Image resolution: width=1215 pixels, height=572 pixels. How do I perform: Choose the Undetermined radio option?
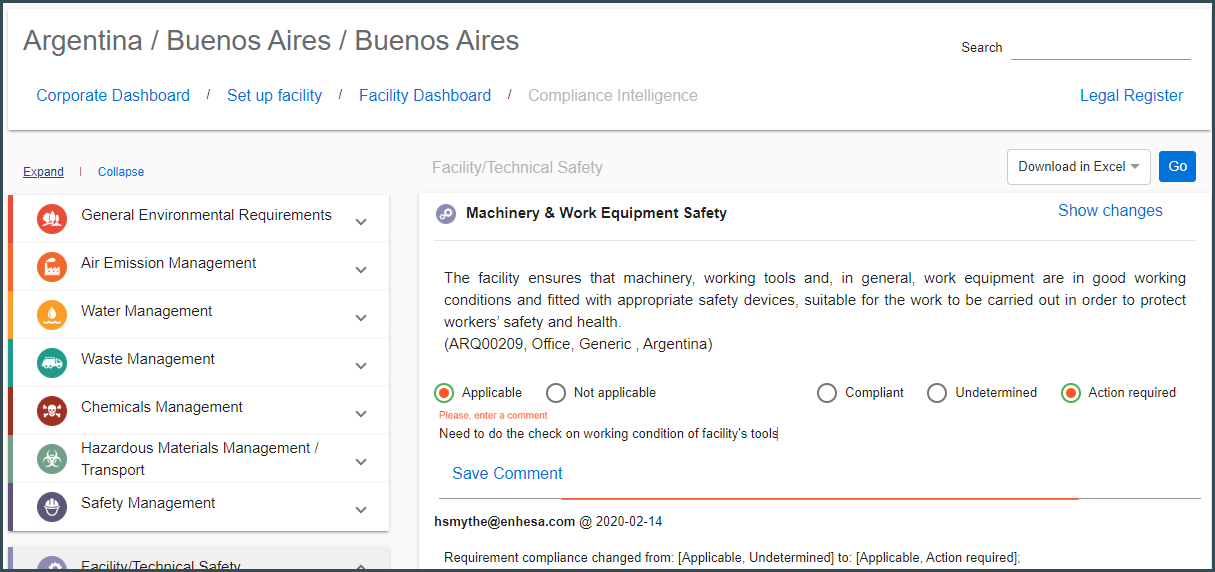(x=937, y=393)
